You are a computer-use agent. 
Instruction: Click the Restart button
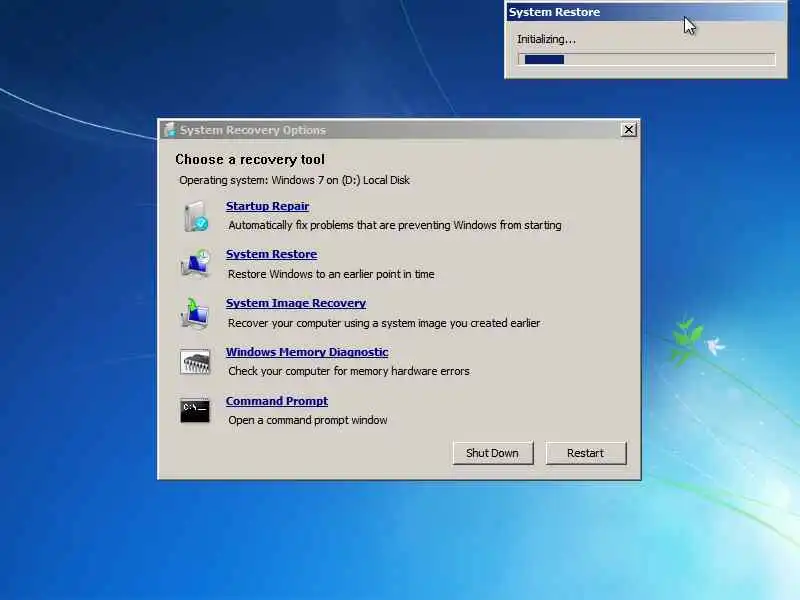[x=586, y=453]
